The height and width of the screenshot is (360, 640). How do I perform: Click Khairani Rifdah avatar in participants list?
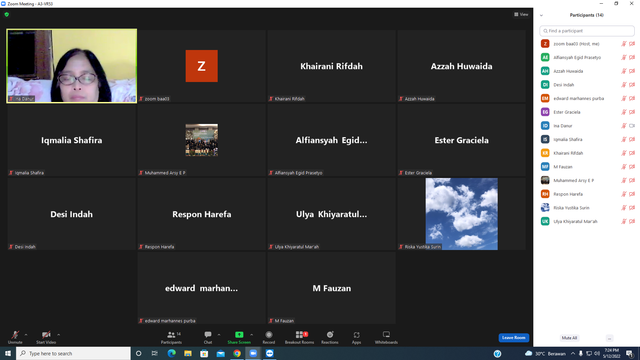tap(545, 153)
